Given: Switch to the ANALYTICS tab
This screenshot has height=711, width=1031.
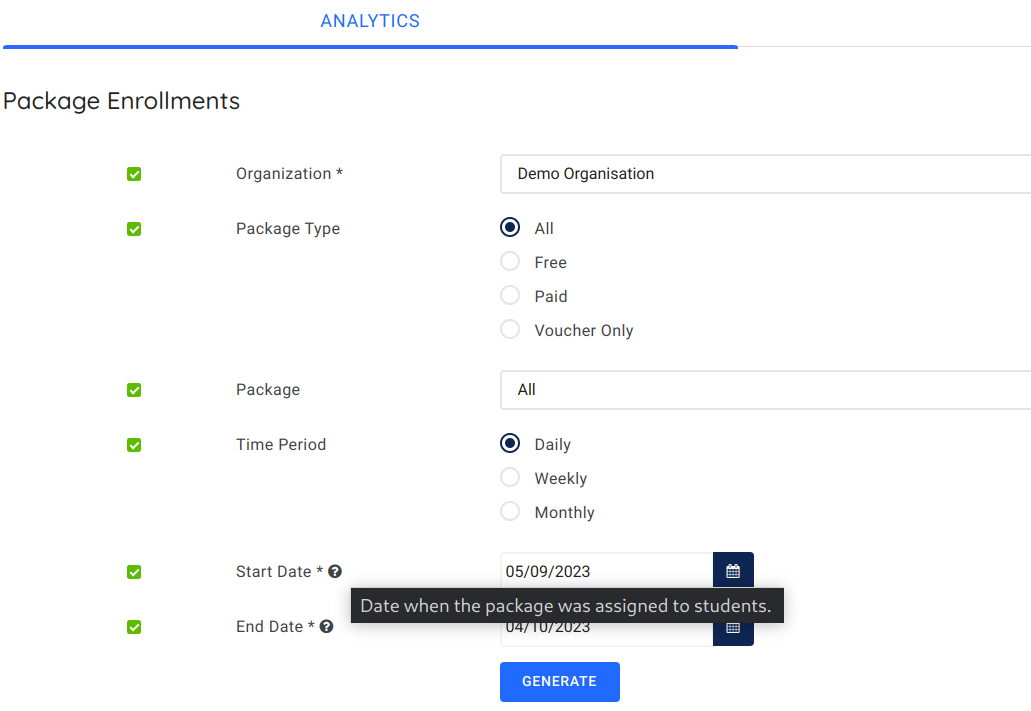Looking at the screenshot, I should pyautogui.click(x=370, y=20).
